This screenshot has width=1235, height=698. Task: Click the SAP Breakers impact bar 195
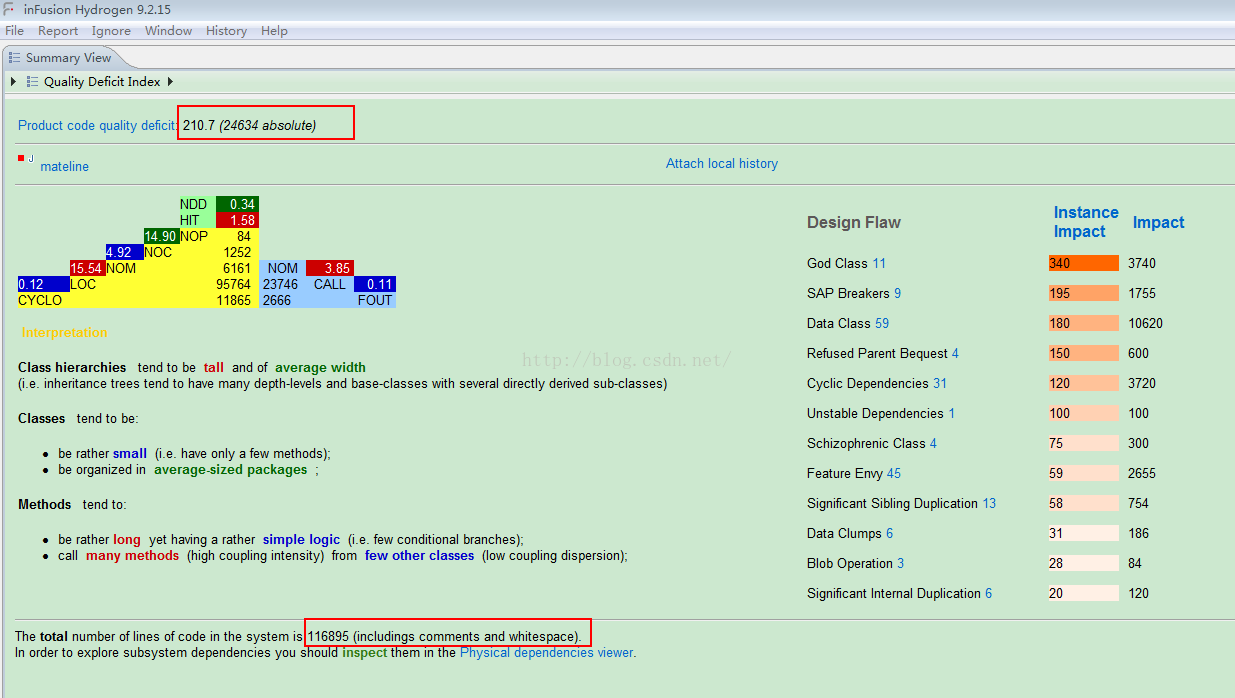coord(1084,293)
